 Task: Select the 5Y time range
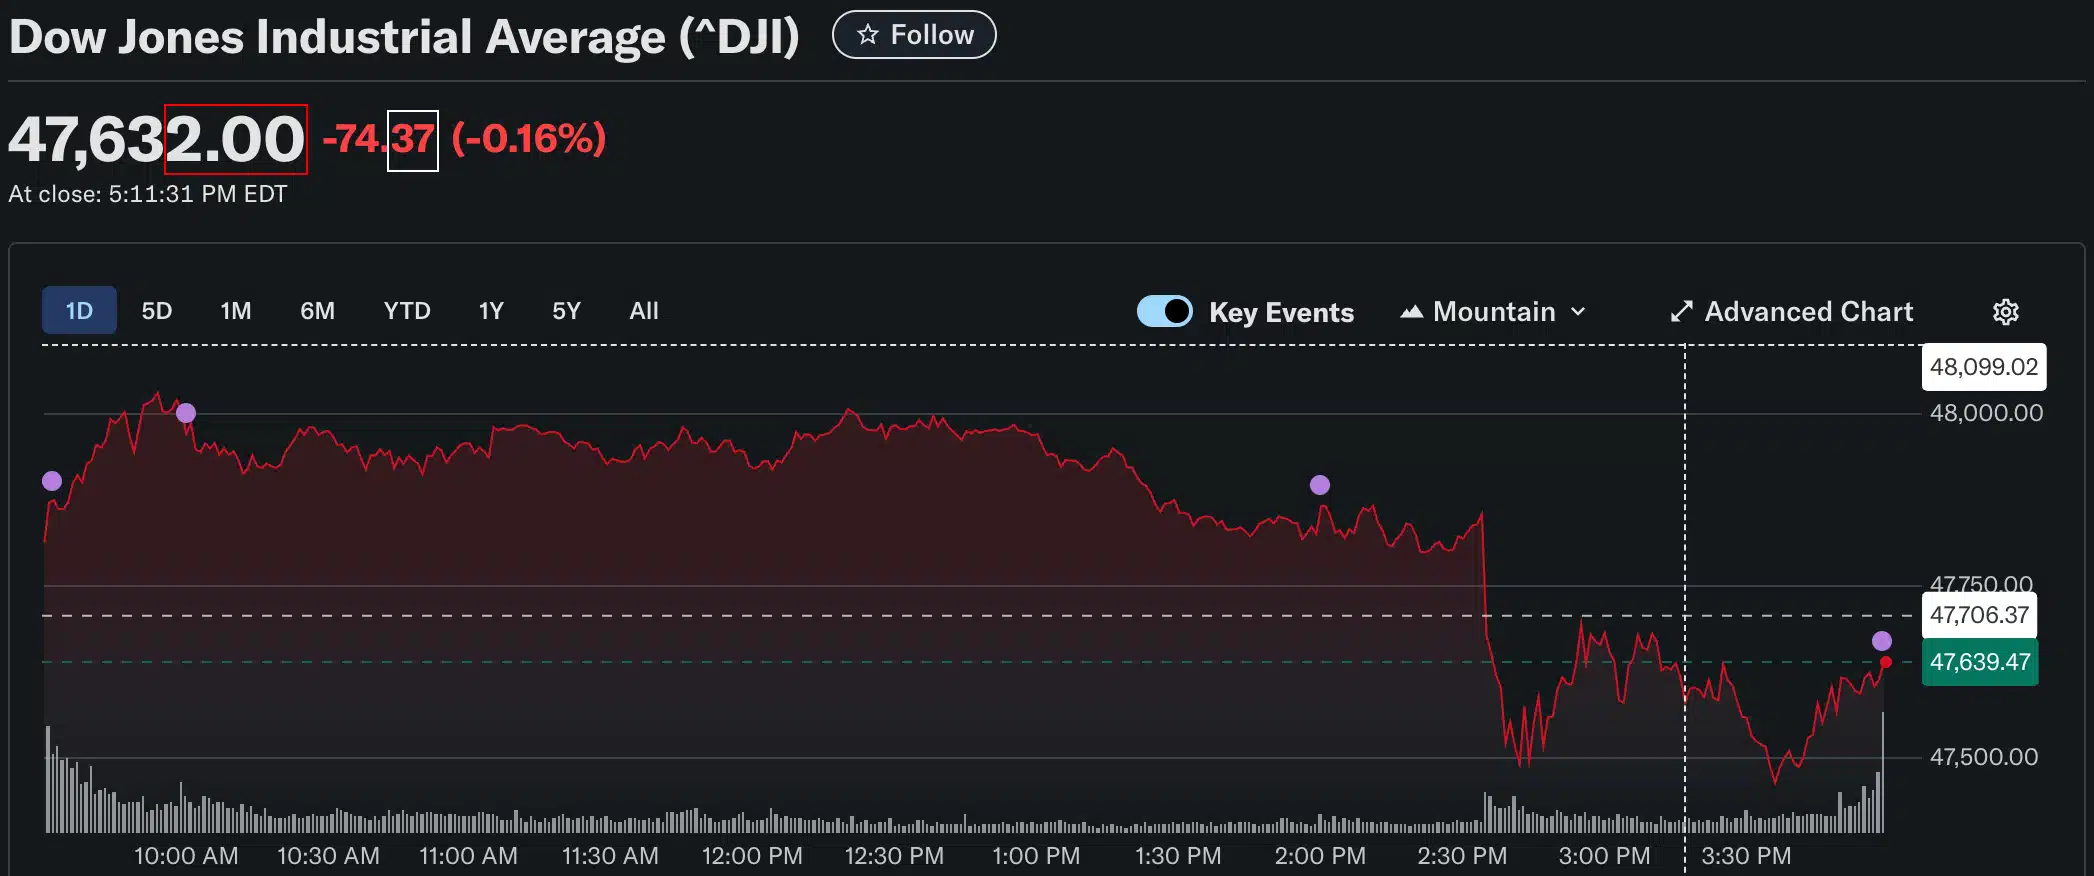click(566, 311)
